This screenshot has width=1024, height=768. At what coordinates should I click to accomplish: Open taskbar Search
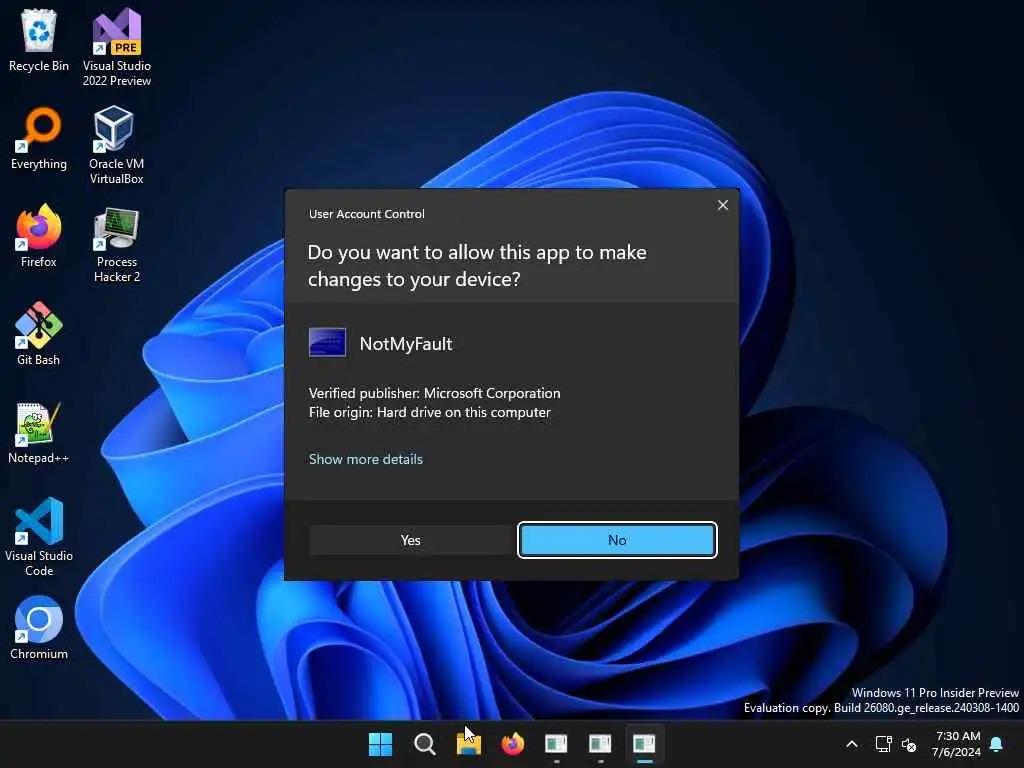[424, 744]
